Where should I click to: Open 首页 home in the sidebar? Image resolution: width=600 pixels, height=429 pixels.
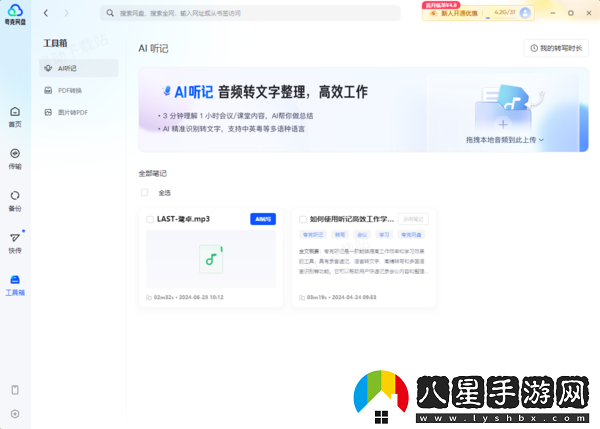click(15, 117)
